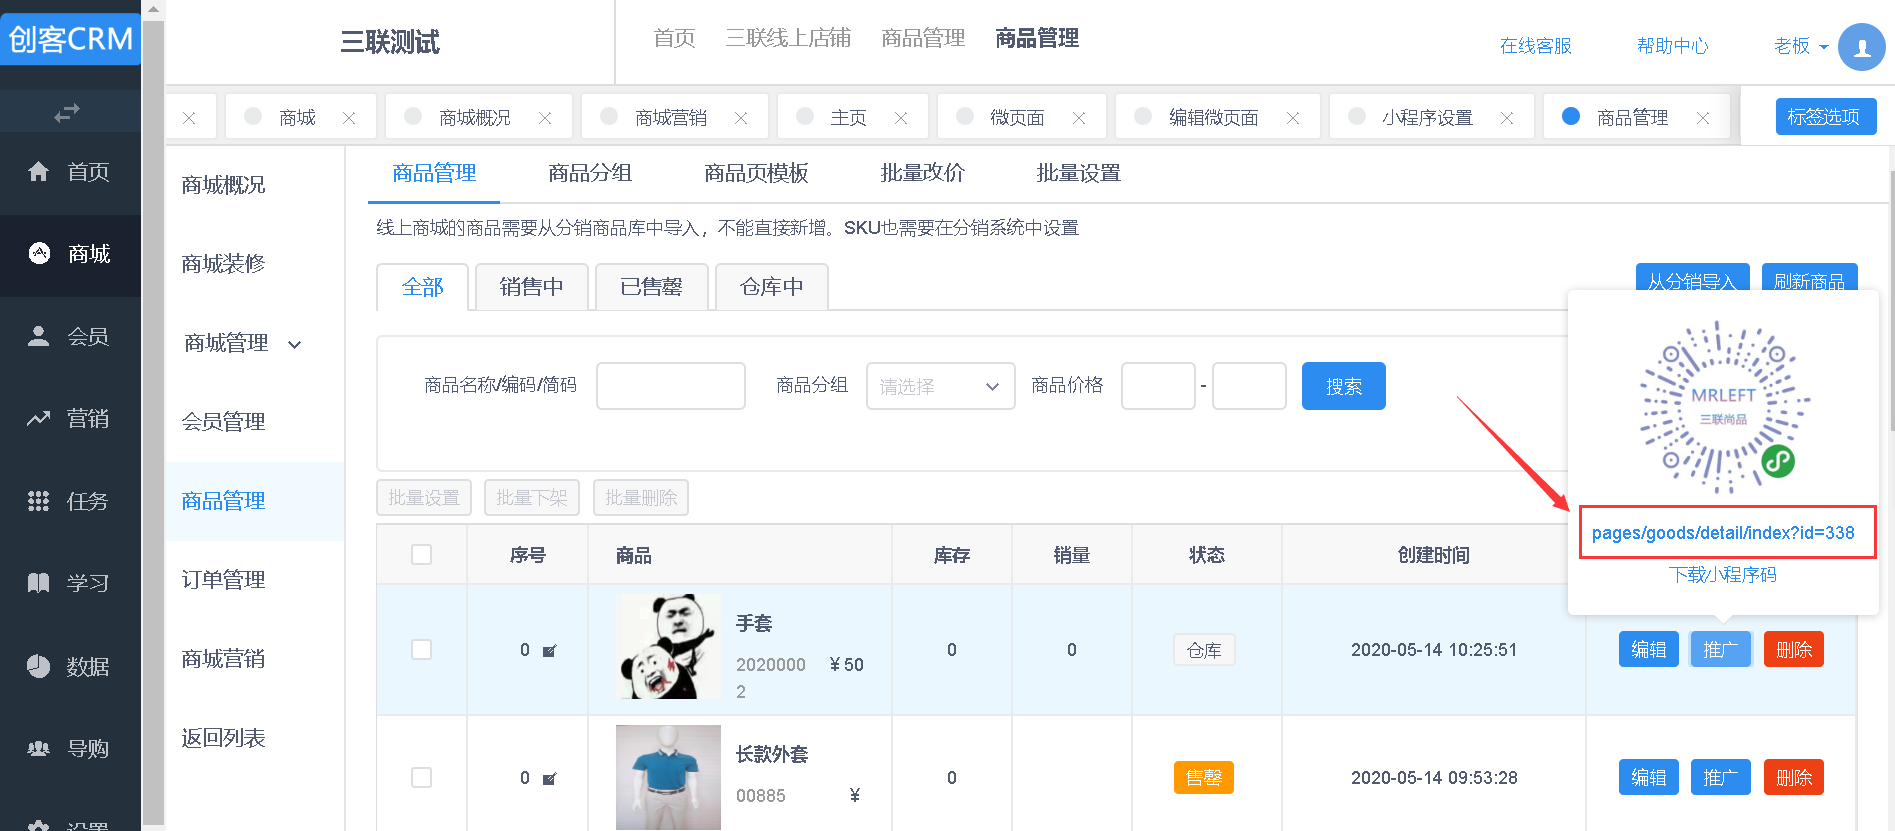Close the 小程序设置 tab with its X
1895x831 pixels.
point(1507,118)
